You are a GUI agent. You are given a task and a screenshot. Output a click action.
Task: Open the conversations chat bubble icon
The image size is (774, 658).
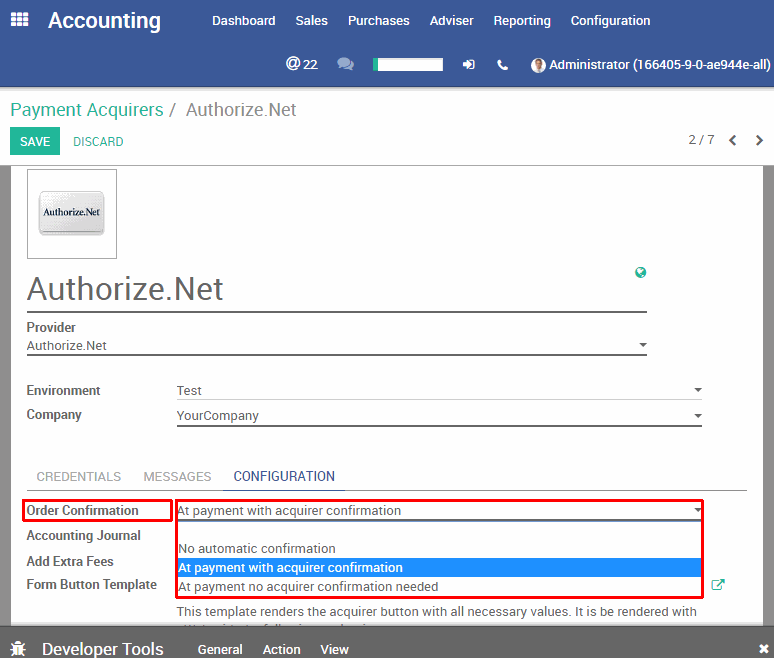[x=345, y=64]
